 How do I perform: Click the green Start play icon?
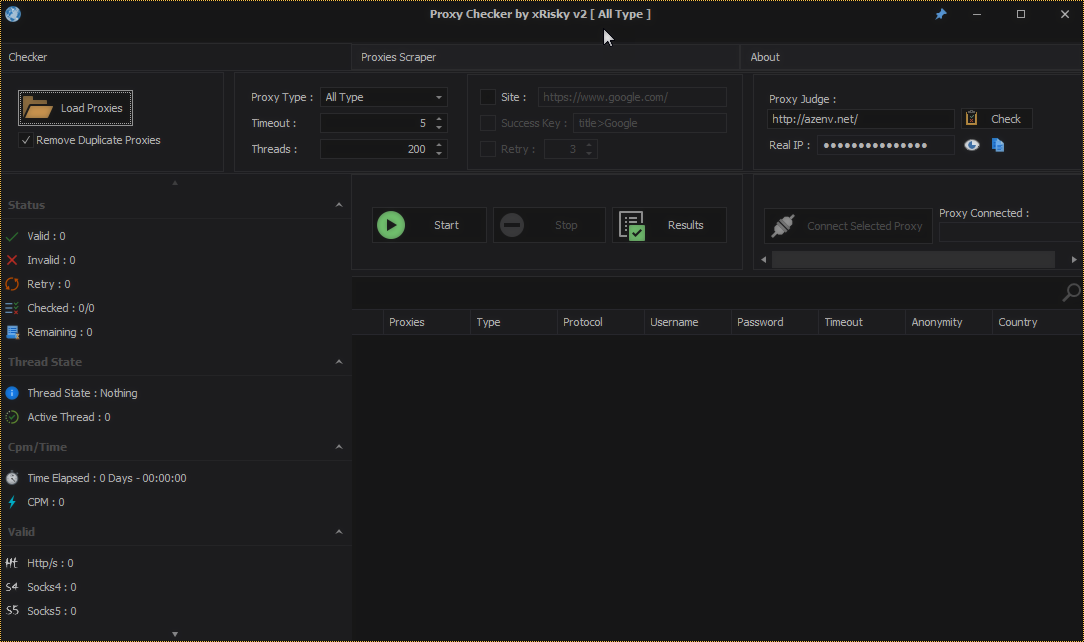point(391,225)
